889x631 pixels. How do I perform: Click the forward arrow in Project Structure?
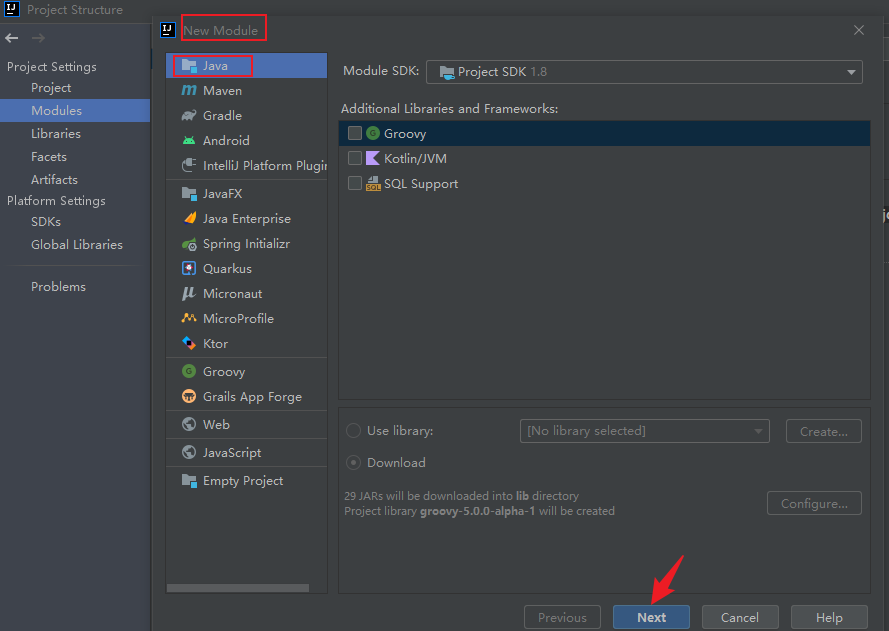[x=38, y=38]
